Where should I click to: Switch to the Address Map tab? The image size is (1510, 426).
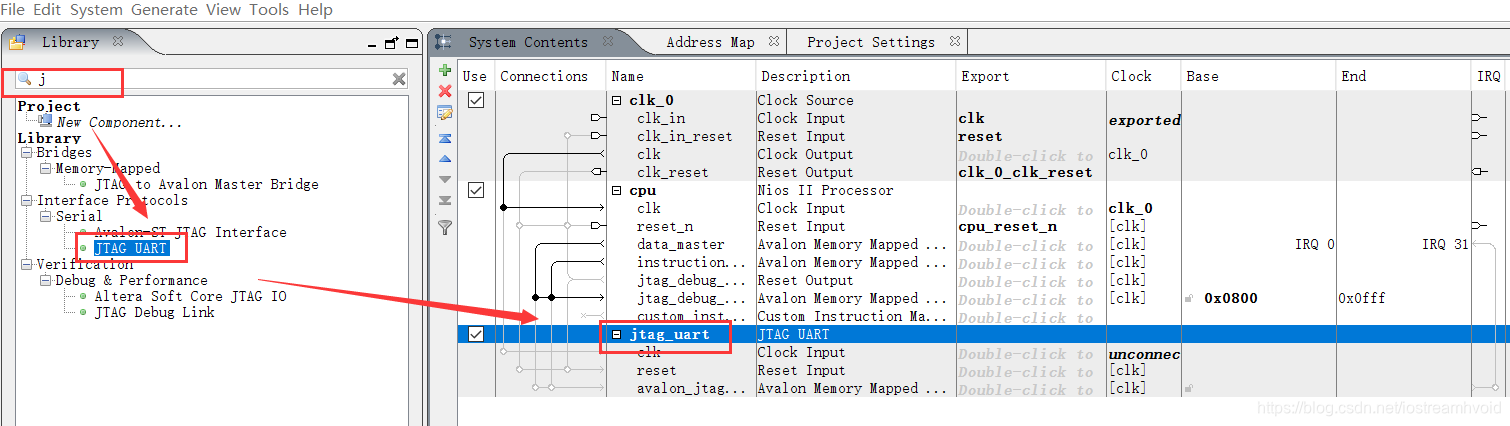pyautogui.click(x=710, y=42)
